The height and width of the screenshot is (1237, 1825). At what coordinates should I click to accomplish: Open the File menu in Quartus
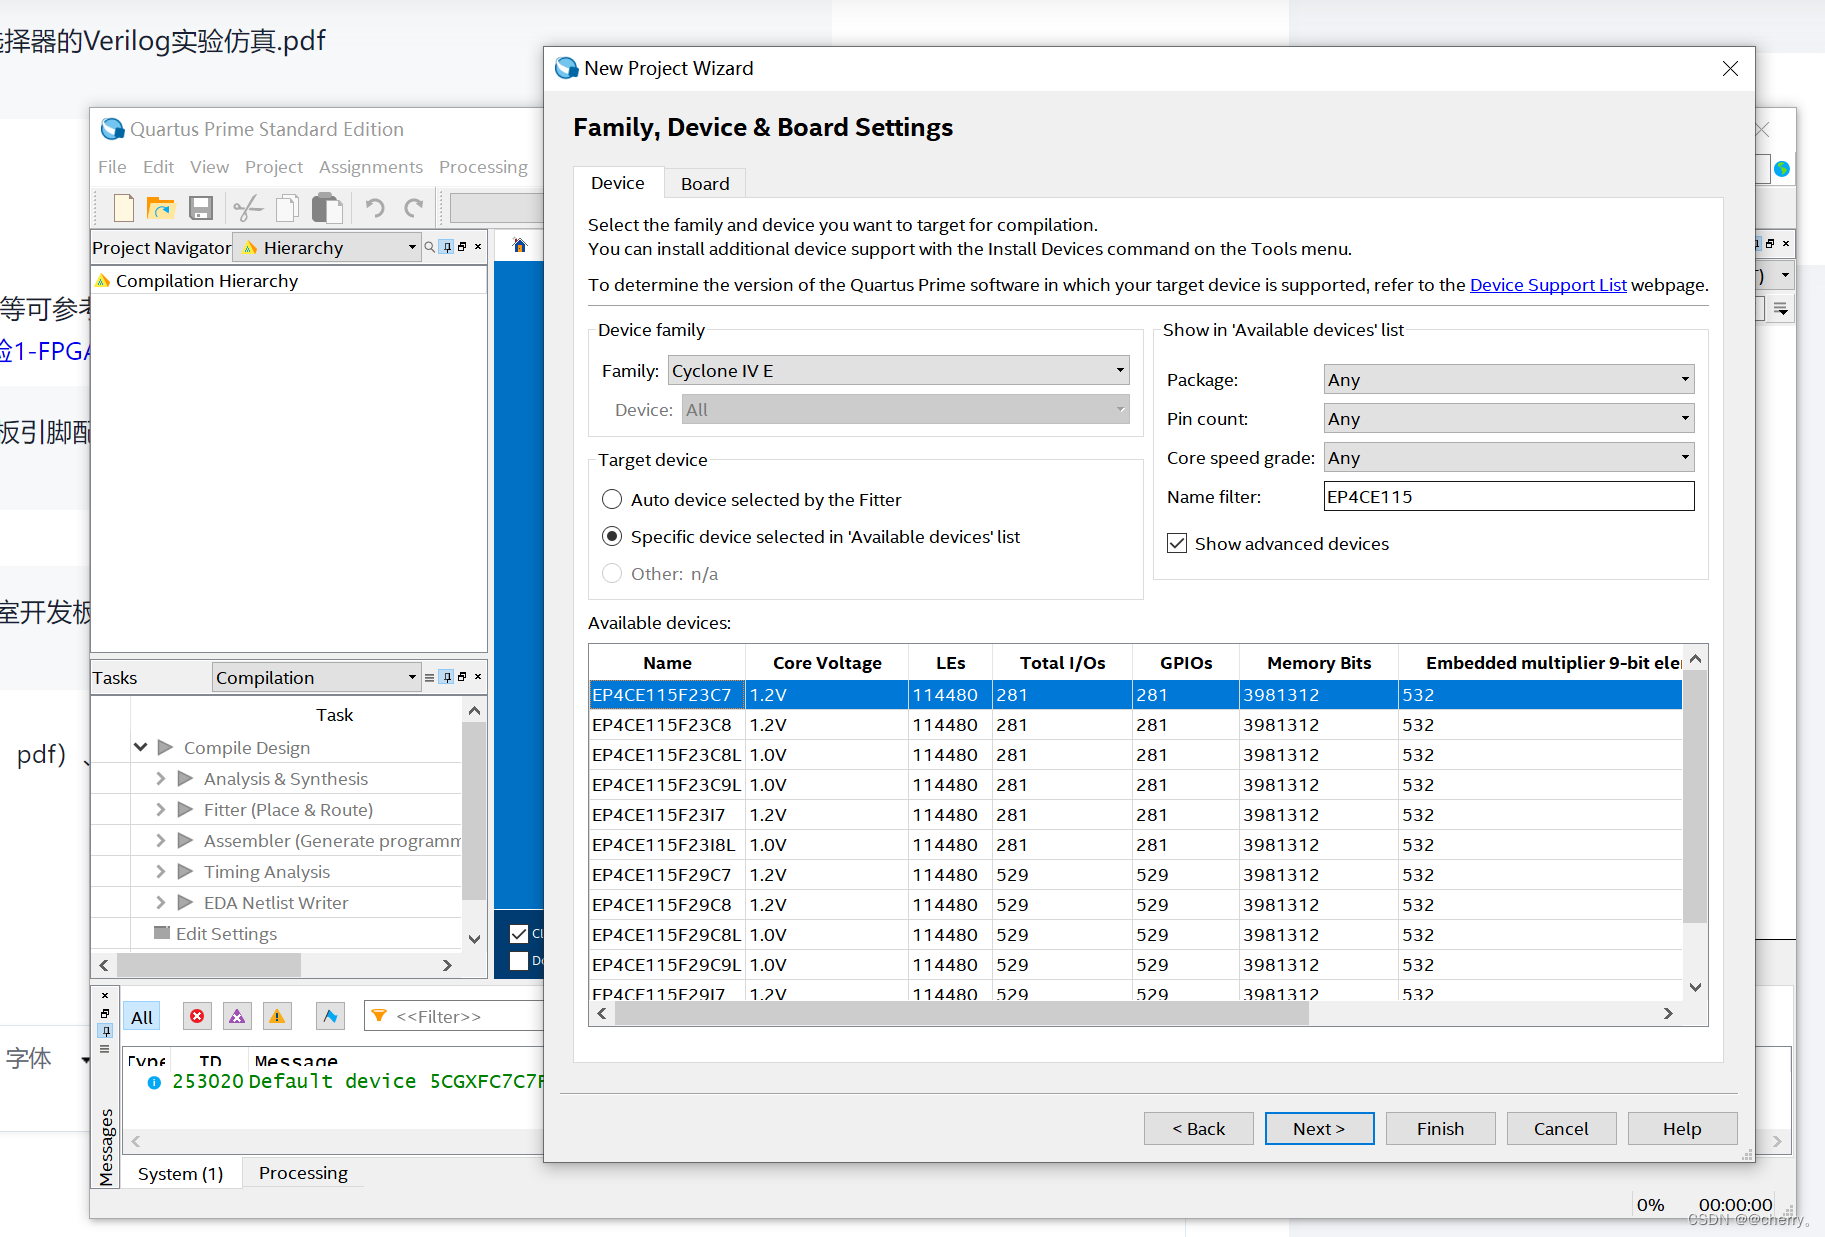(x=112, y=167)
